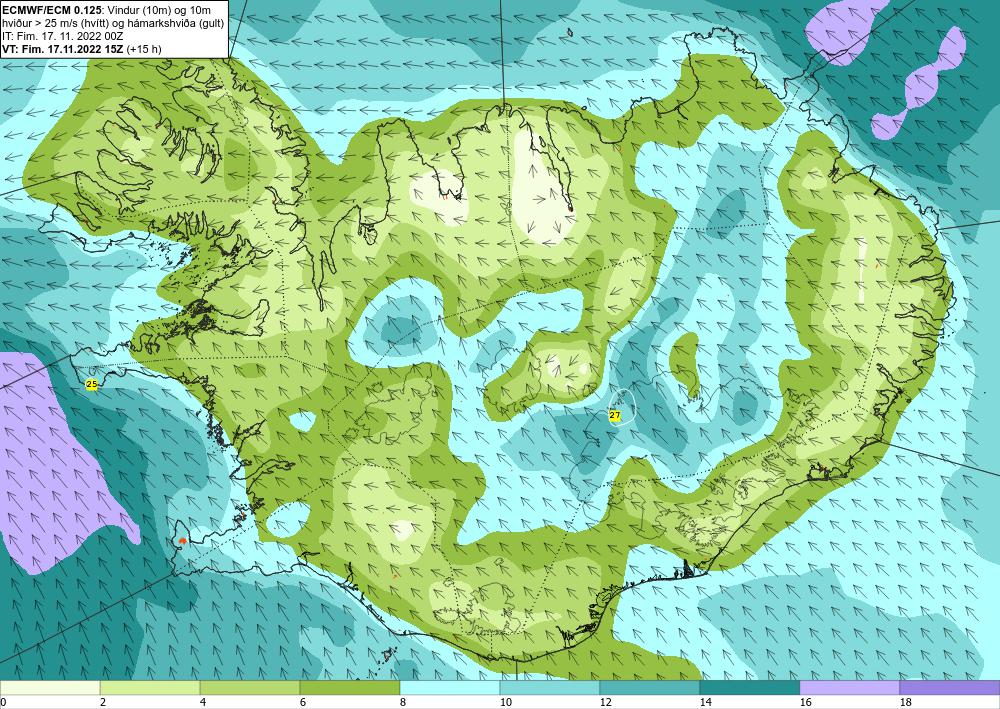Pick the medium green 4–6 legend swatch

pos(250,688)
